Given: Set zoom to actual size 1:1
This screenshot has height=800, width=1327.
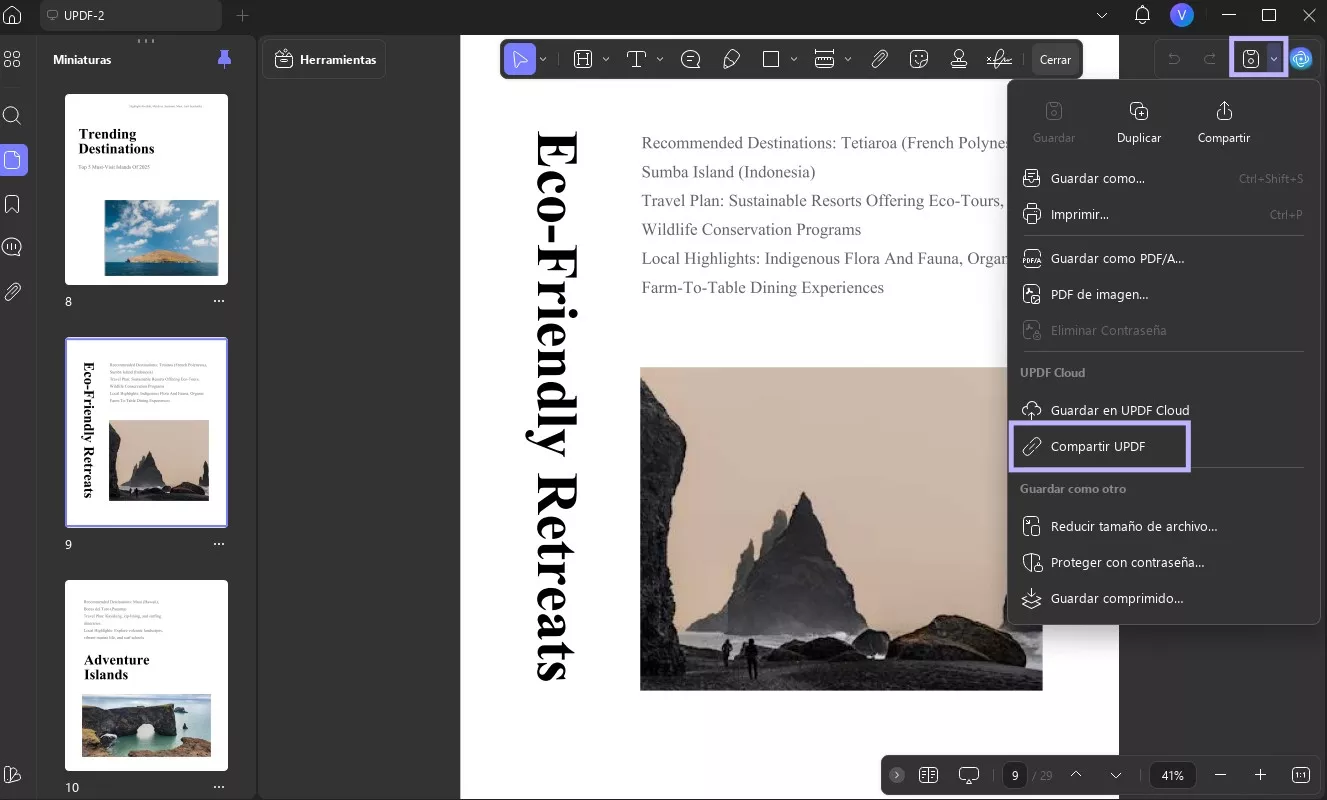Looking at the screenshot, I should [1301, 775].
